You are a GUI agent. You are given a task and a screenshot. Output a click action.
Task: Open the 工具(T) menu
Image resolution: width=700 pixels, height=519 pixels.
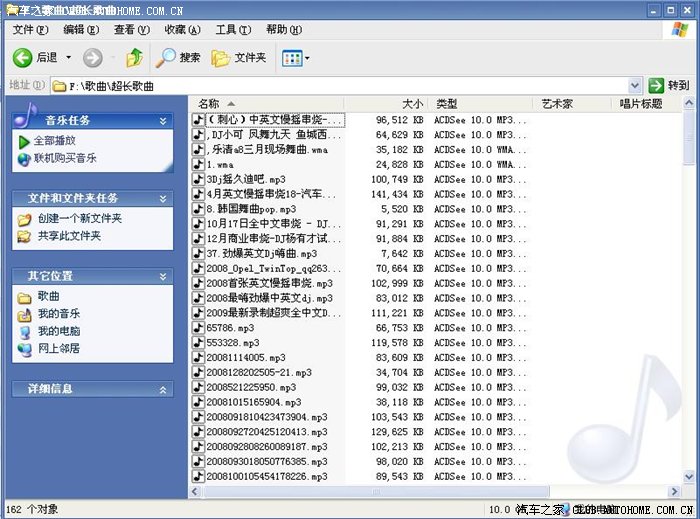[233, 30]
